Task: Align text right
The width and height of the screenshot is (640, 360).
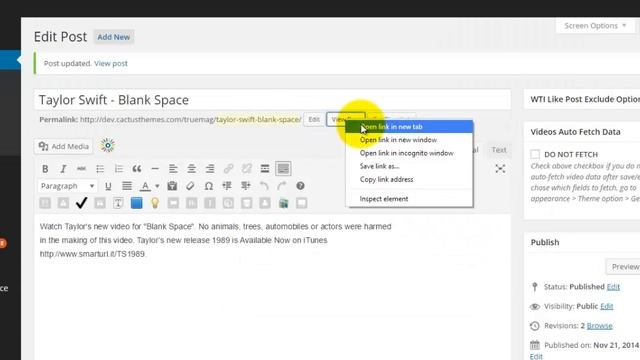Action: point(210,169)
